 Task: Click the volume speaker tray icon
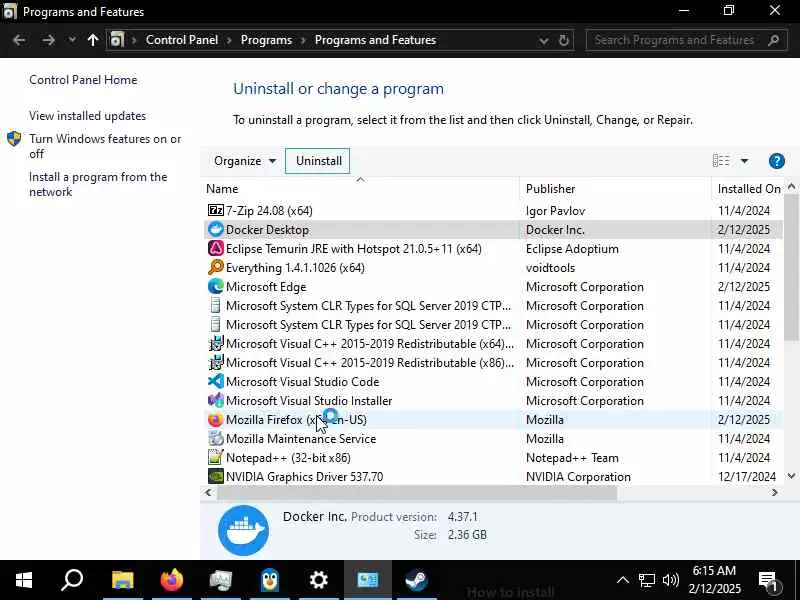pyautogui.click(x=670, y=580)
